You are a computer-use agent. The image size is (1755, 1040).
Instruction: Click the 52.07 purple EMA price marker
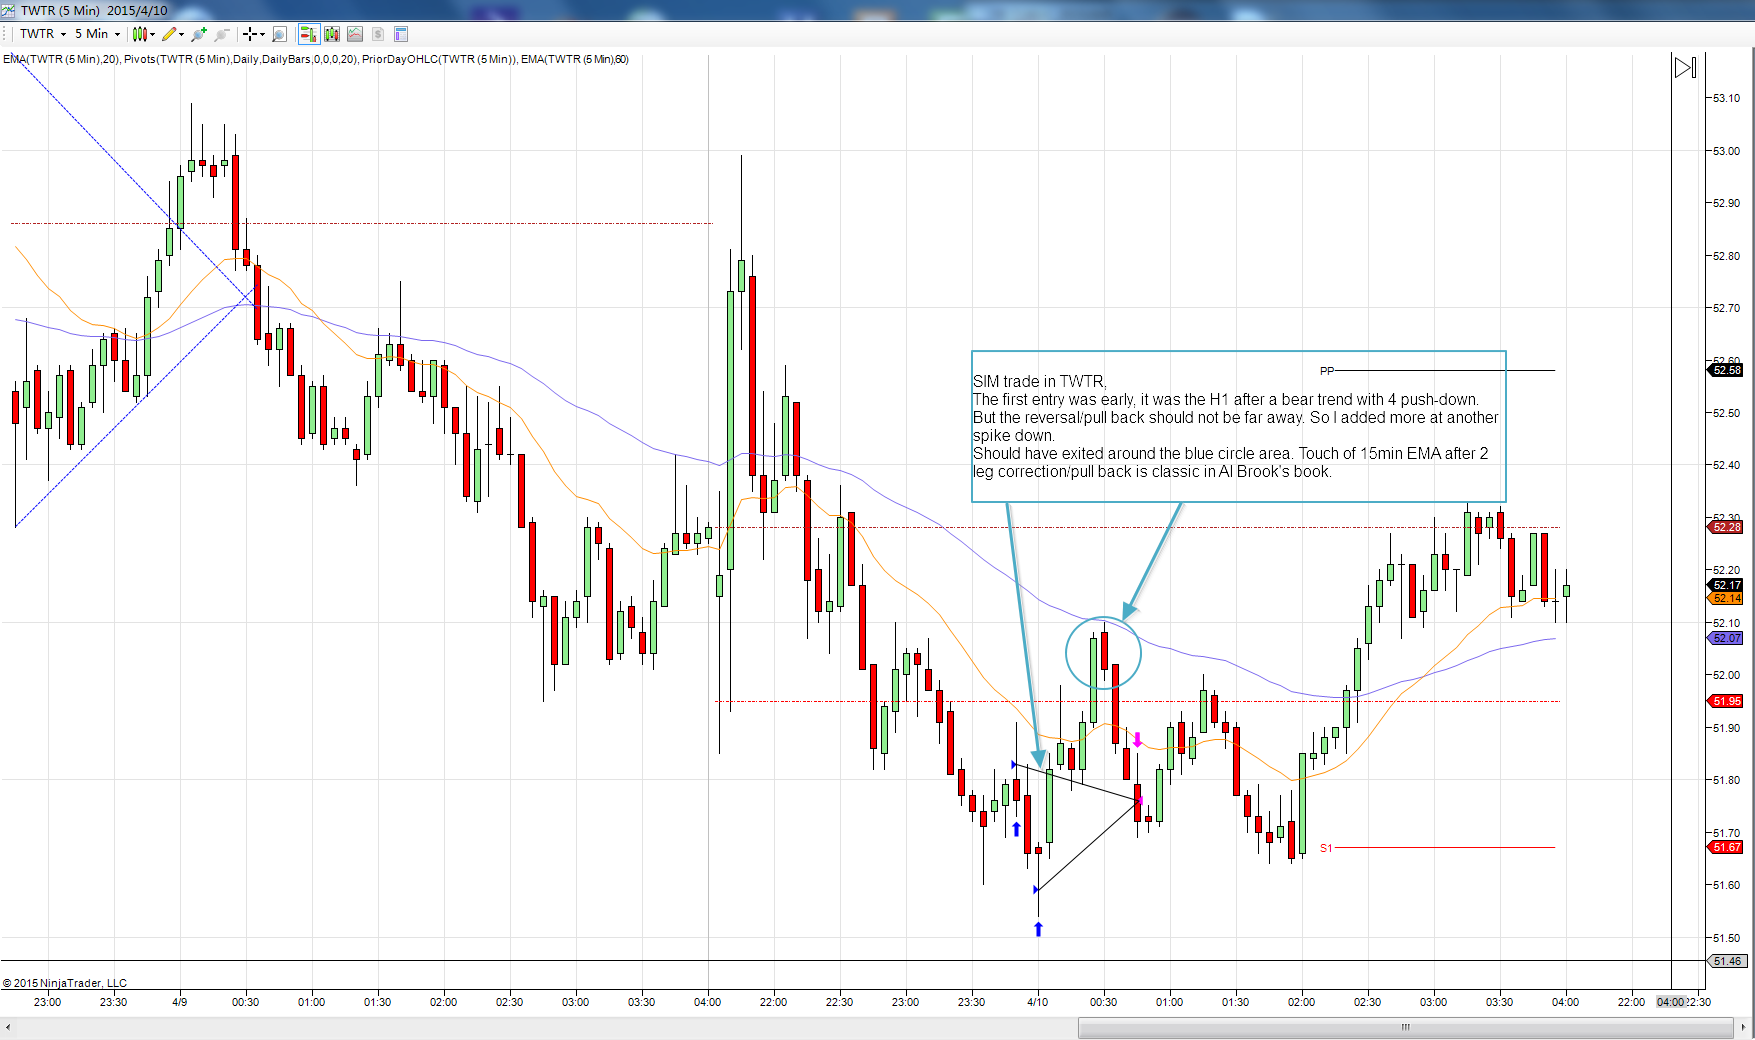tap(1726, 638)
